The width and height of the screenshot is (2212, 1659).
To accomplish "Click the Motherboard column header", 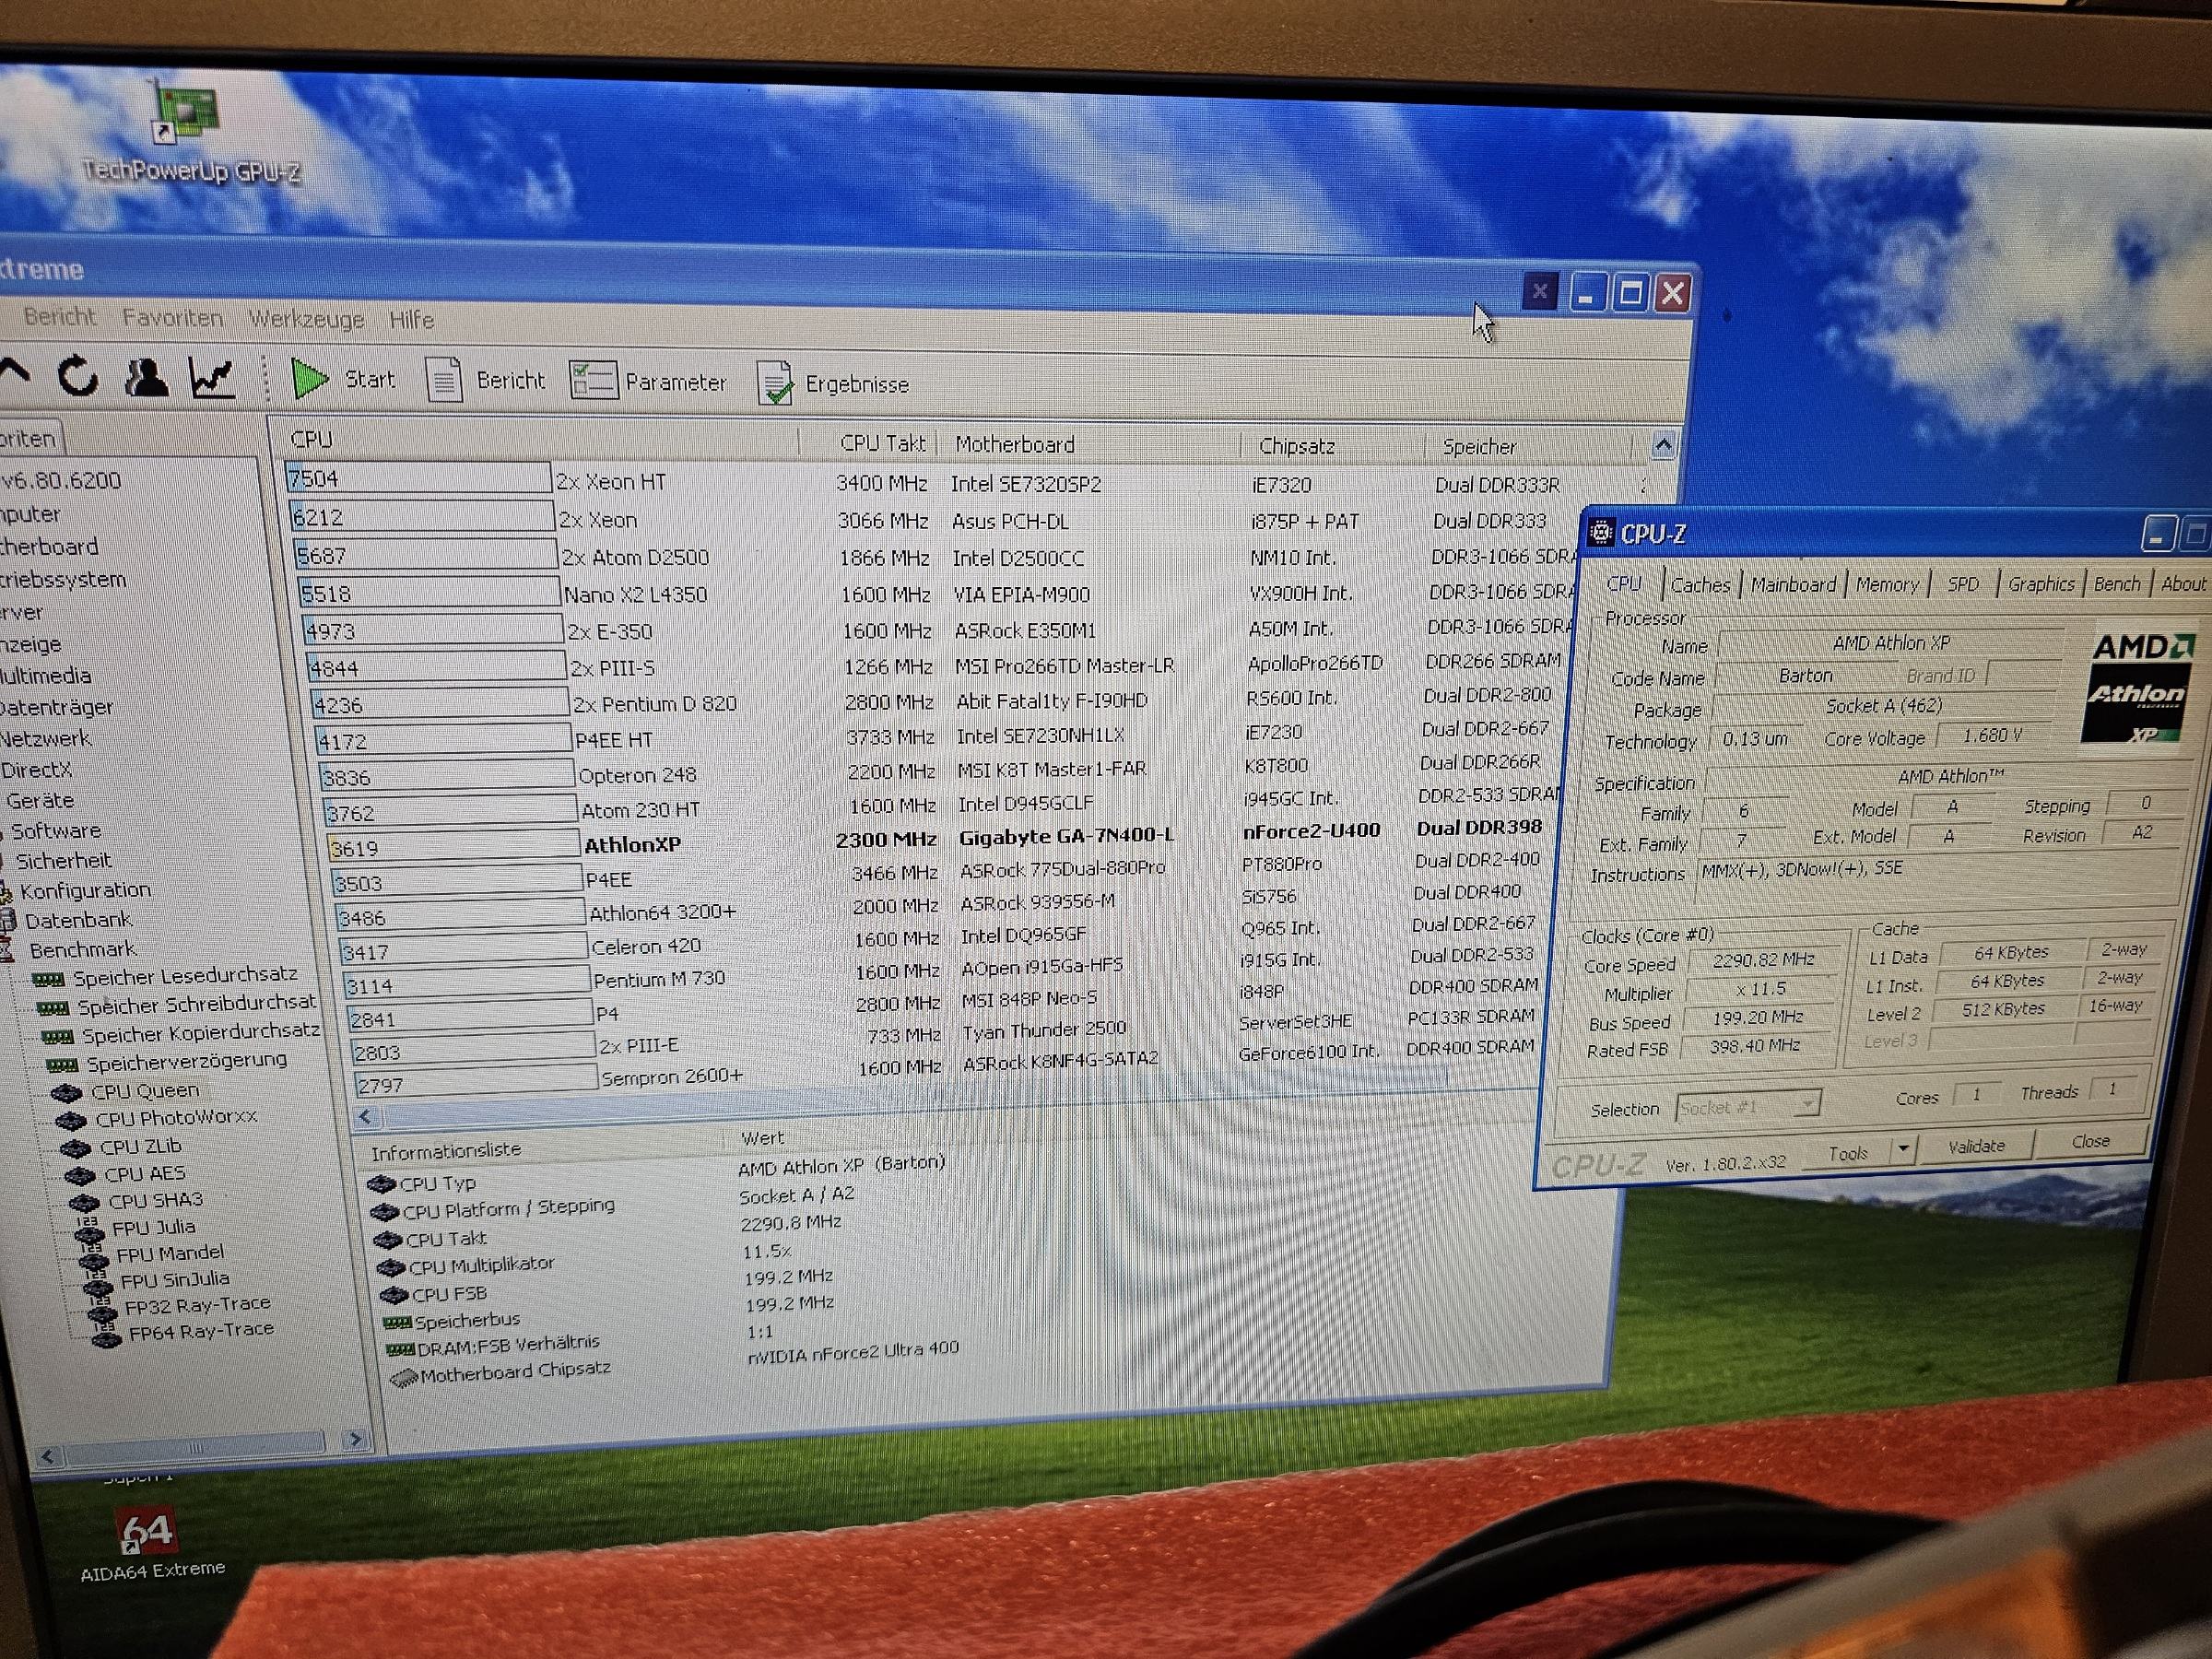I will (1014, 444).
